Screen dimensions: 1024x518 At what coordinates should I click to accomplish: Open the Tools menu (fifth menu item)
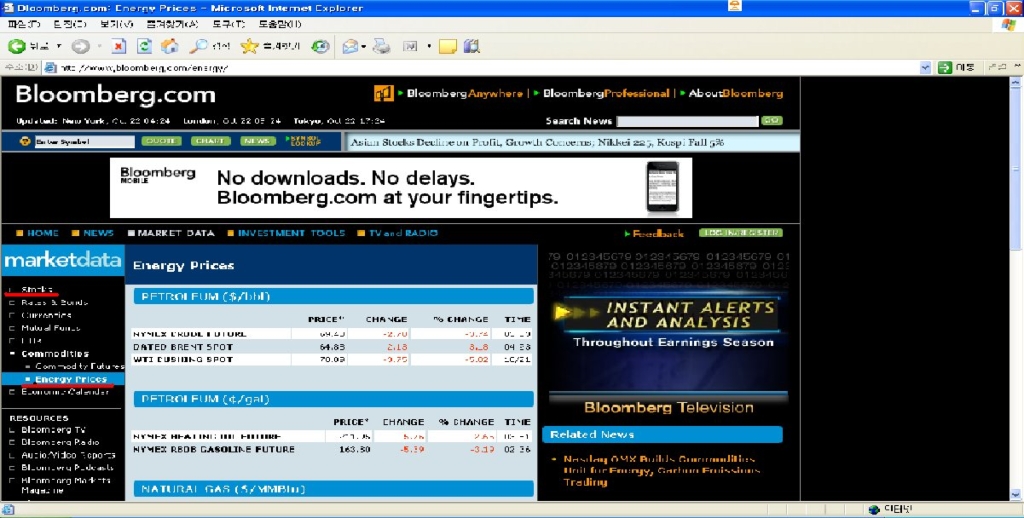(x=229, y=24)
